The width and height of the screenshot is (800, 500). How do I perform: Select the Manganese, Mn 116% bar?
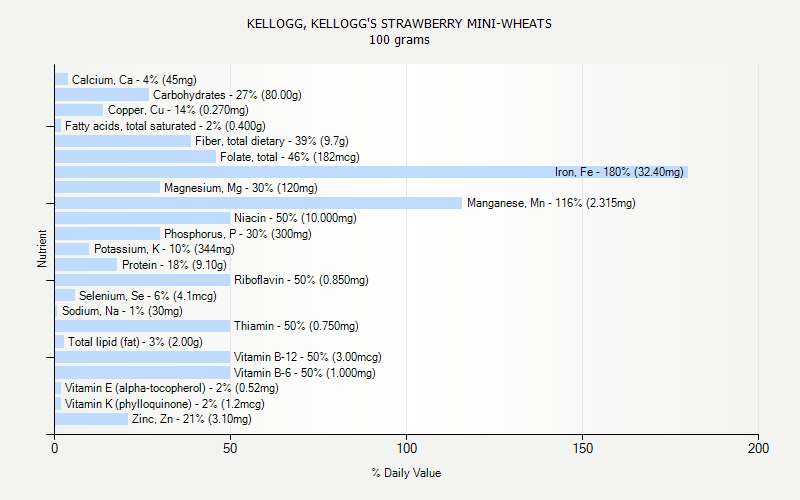tap(258, 203)
